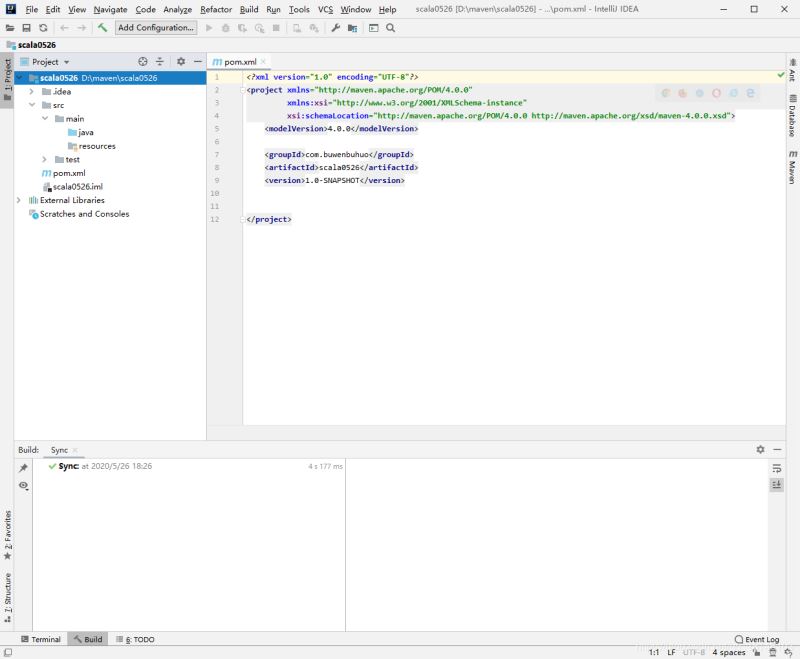Click the Add Configuration button
This screenshot has width=800, height=659.
point(156,28)
